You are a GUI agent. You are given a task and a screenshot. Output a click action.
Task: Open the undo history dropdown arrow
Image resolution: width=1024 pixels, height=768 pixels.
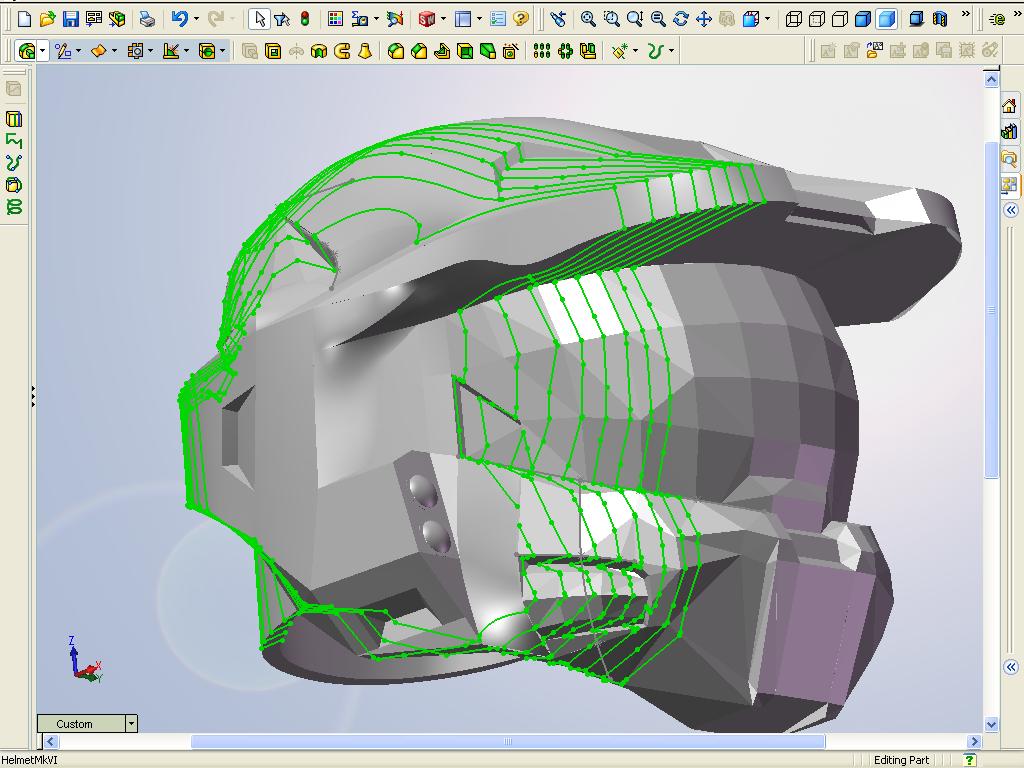[x=196, y=19]
